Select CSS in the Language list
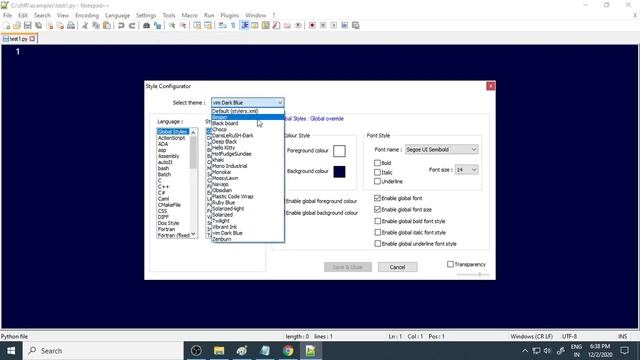640x360 pixels. [x=173, y=211]
